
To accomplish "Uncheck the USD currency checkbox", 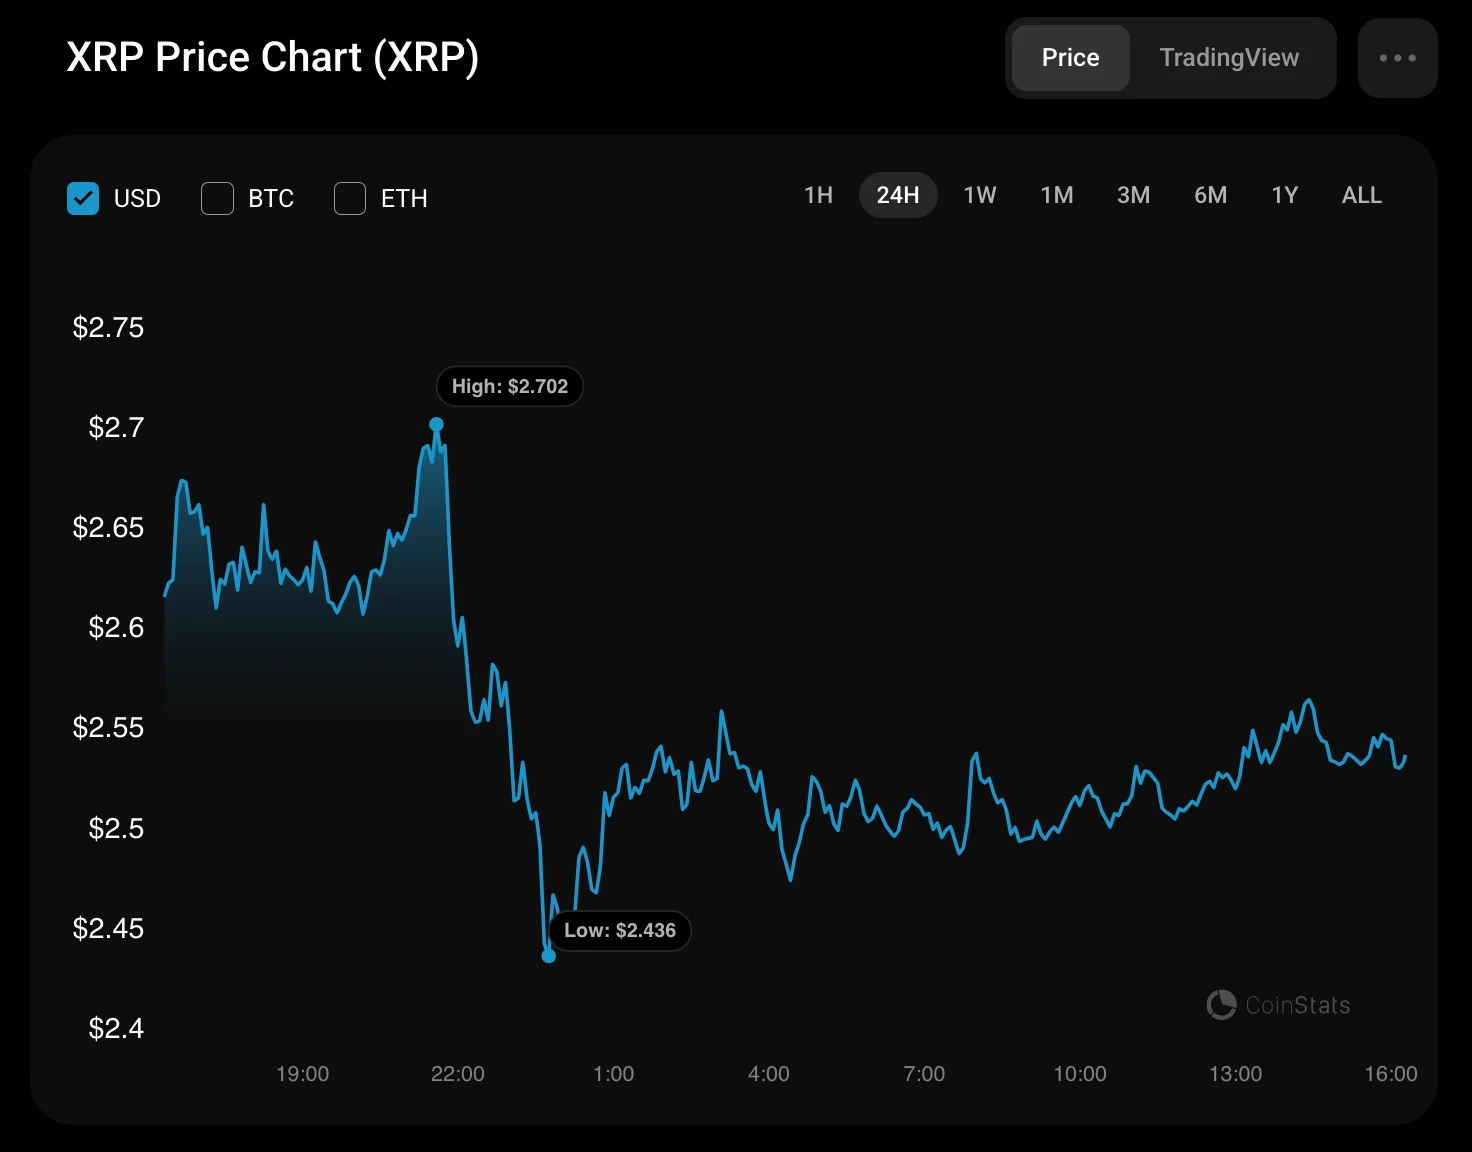I will [83, 198].
